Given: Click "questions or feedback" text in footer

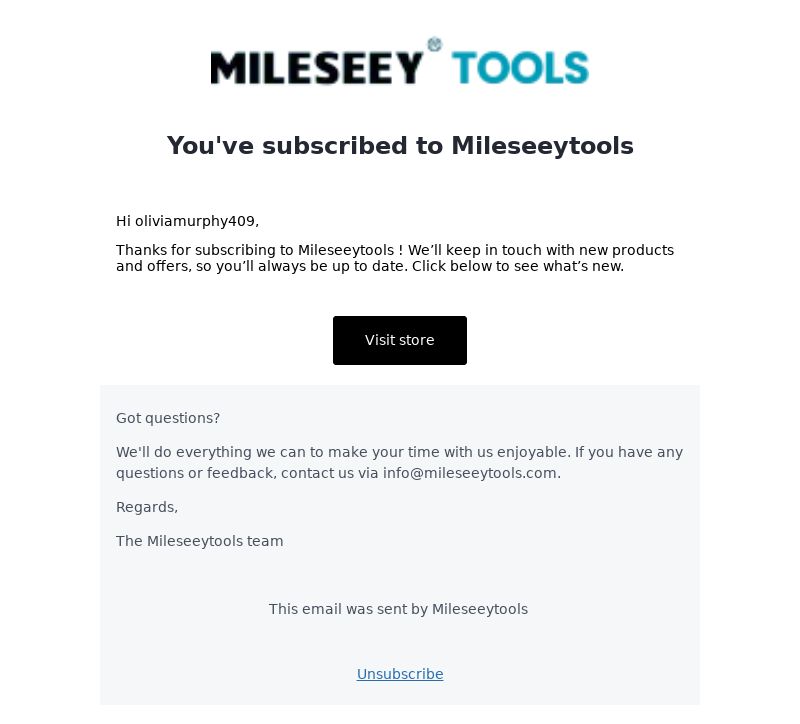Looking at the screenshot, I should click(196, 473).
